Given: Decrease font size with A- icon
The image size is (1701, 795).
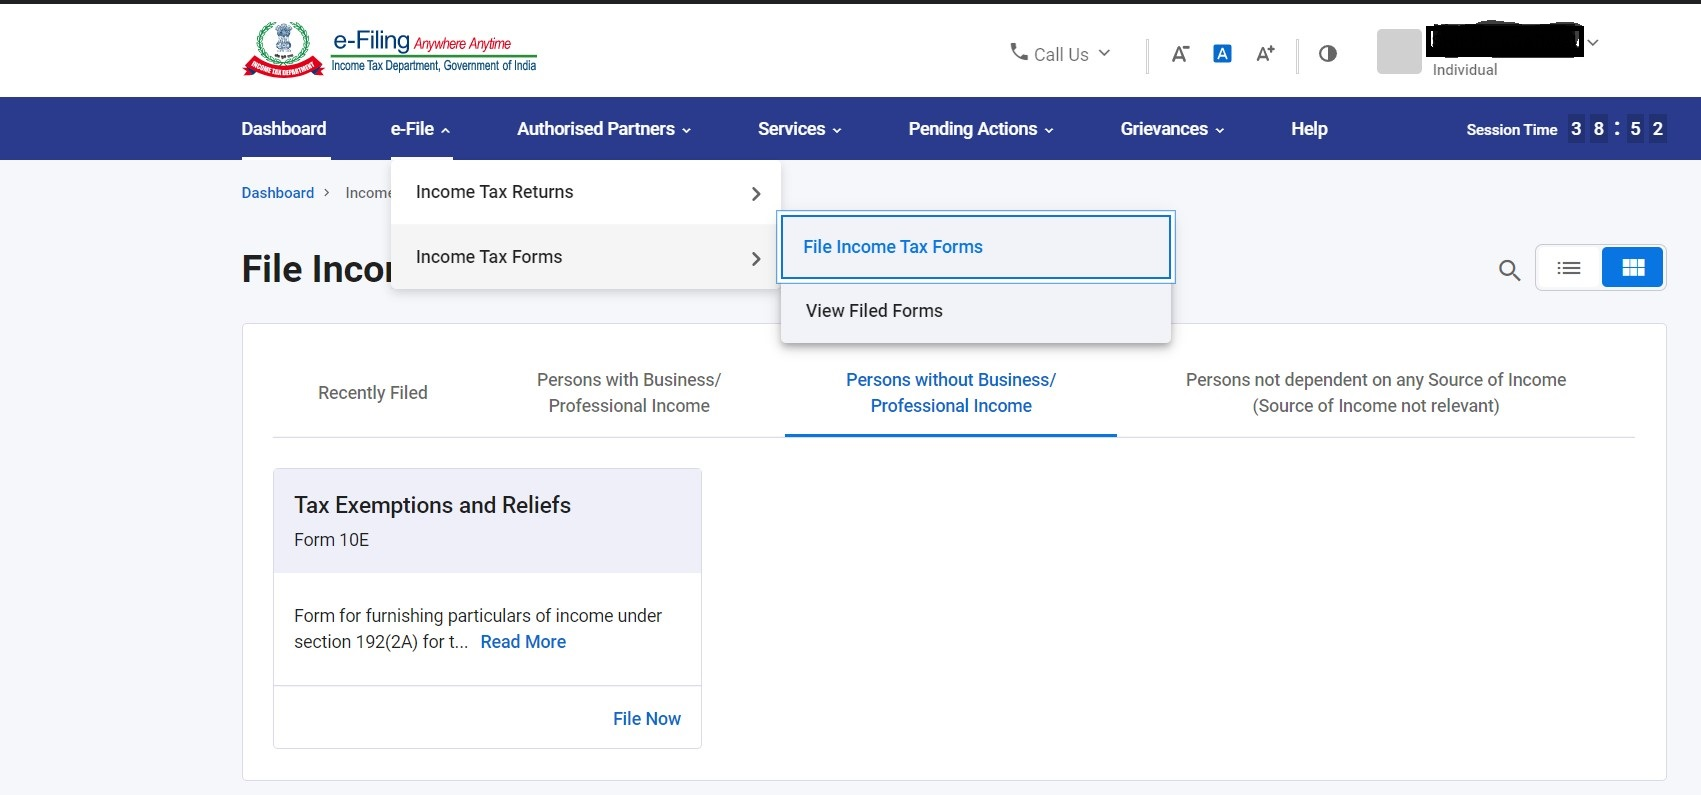Looking at the screenshot, I should [x=1180, y=54].
